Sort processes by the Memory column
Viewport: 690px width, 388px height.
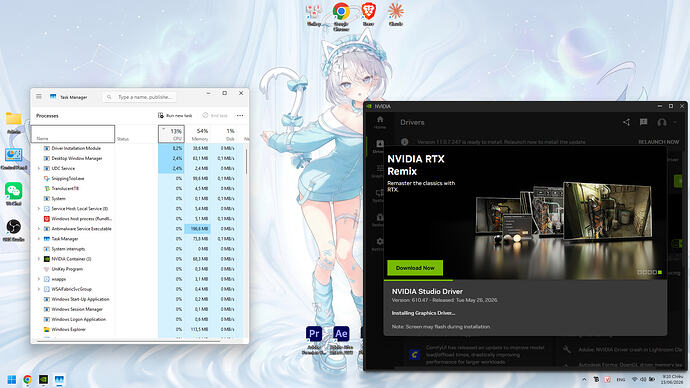[199, 134]
